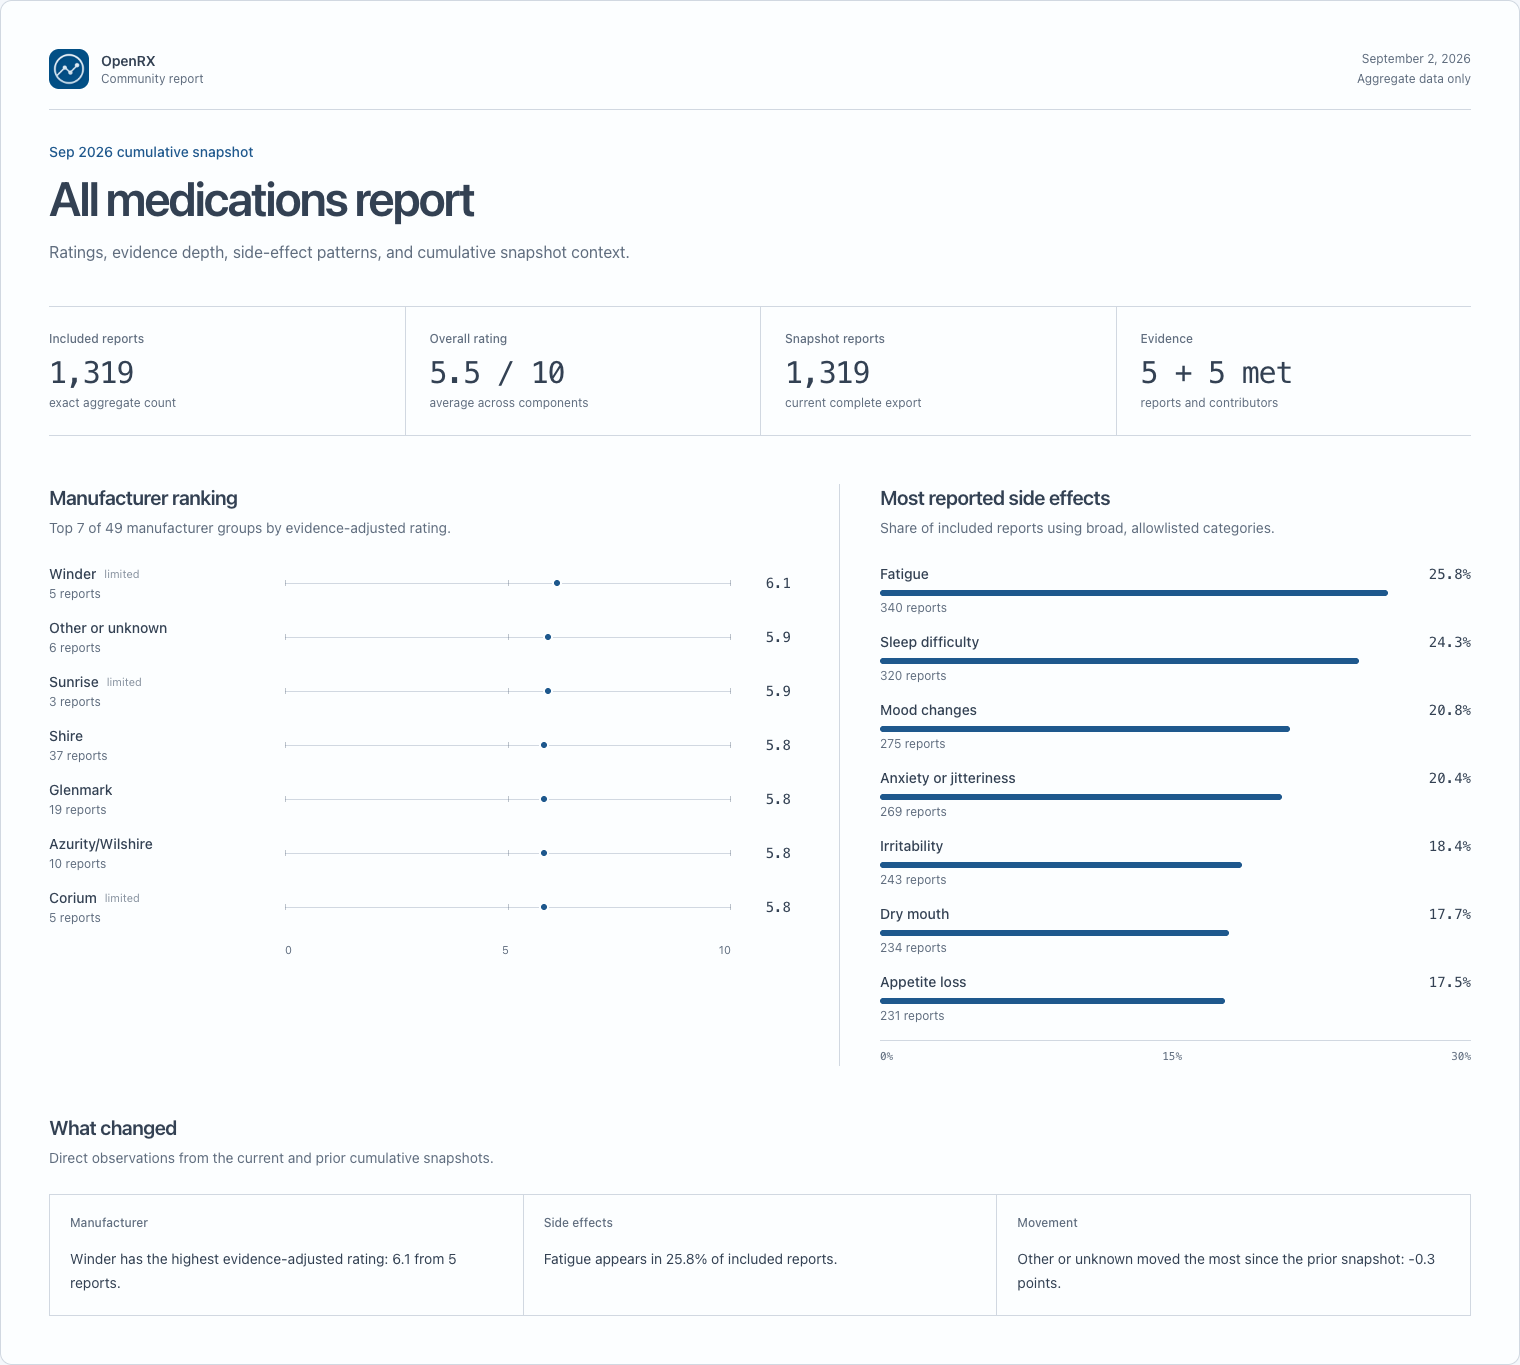Click the Community report subtitle

[152, 79]
